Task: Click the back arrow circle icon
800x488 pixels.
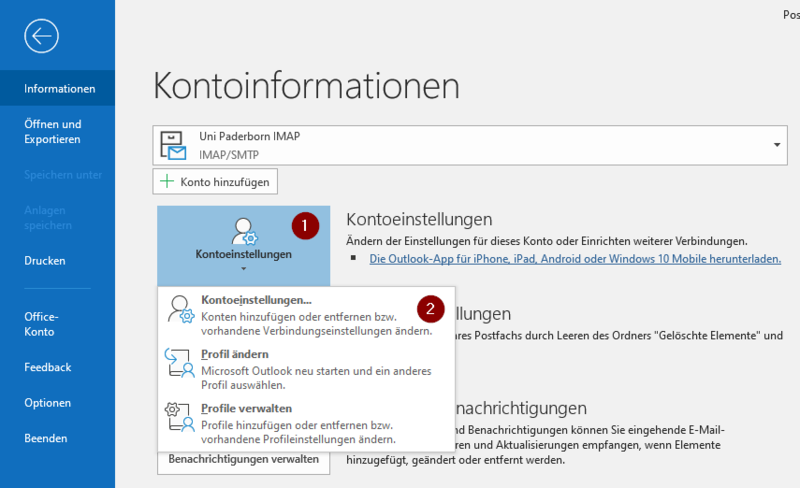Action: 41,36
